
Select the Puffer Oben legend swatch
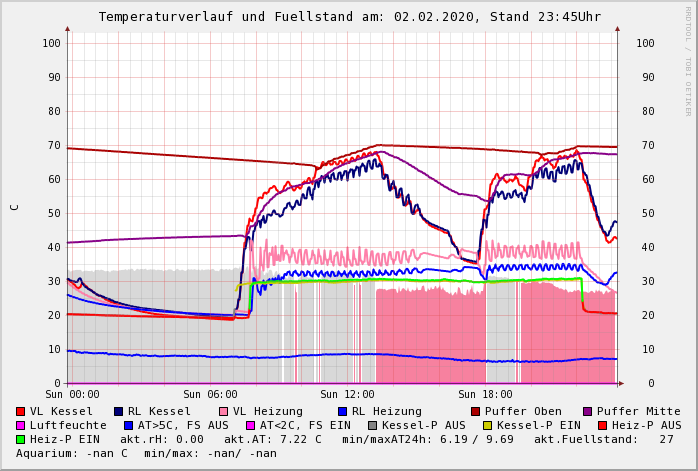tap(475, 411)
